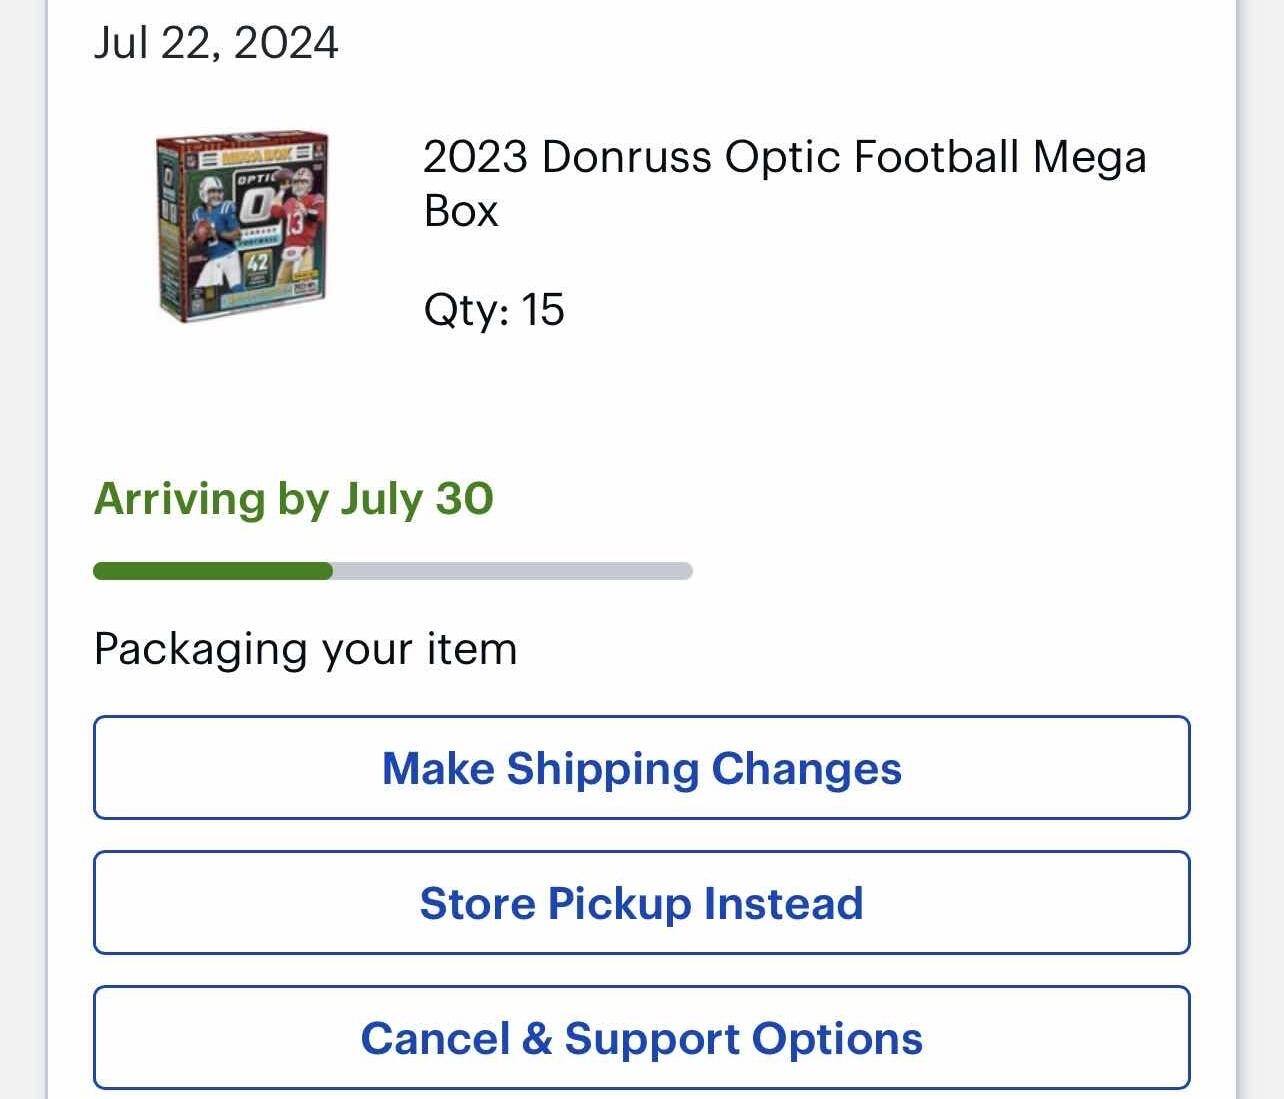Choose Store Pickup Instead
Image resolution: width=1284 pixels, height=1099 pixels.
tap(641, 903)
